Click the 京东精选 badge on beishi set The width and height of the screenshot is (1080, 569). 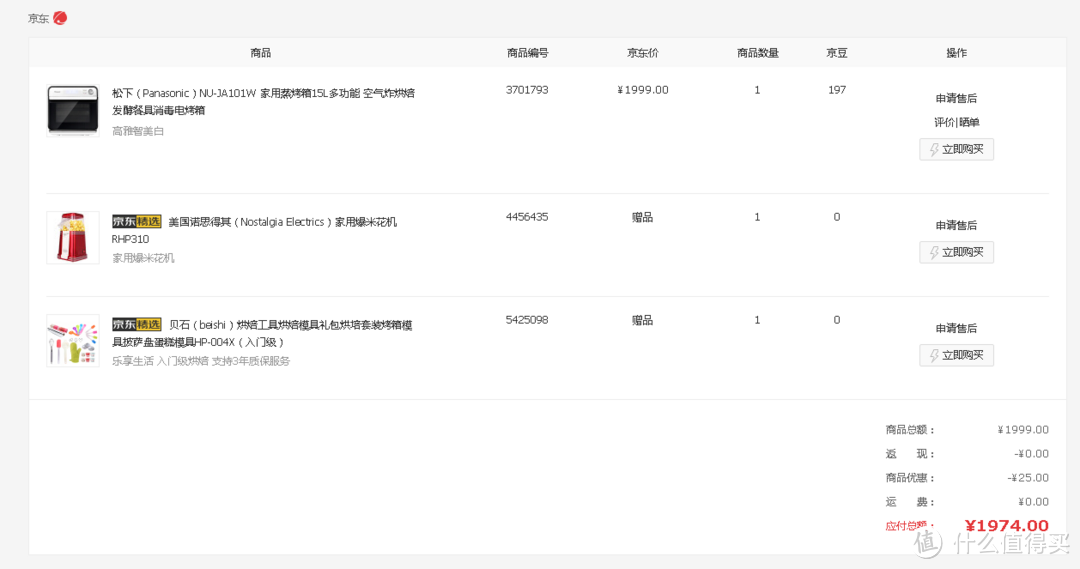tap(136, 324)
